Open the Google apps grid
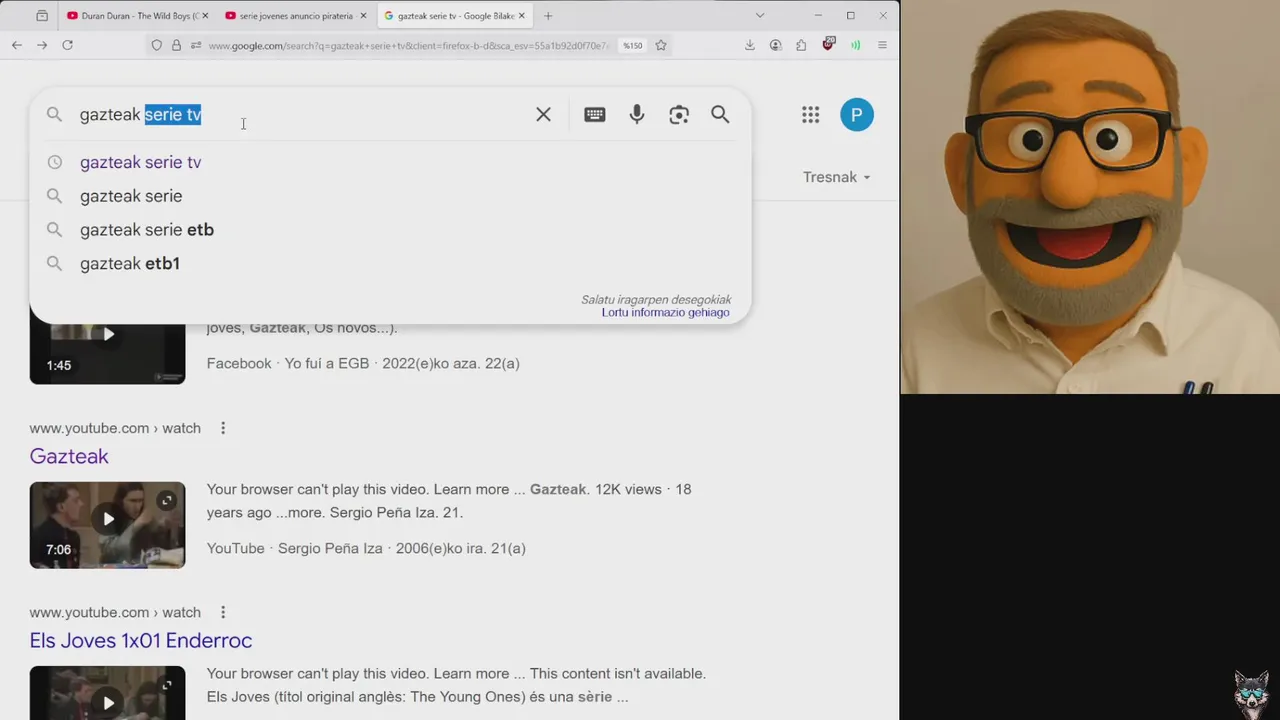This screenshot has width=1280, height=720. point(811,115)
